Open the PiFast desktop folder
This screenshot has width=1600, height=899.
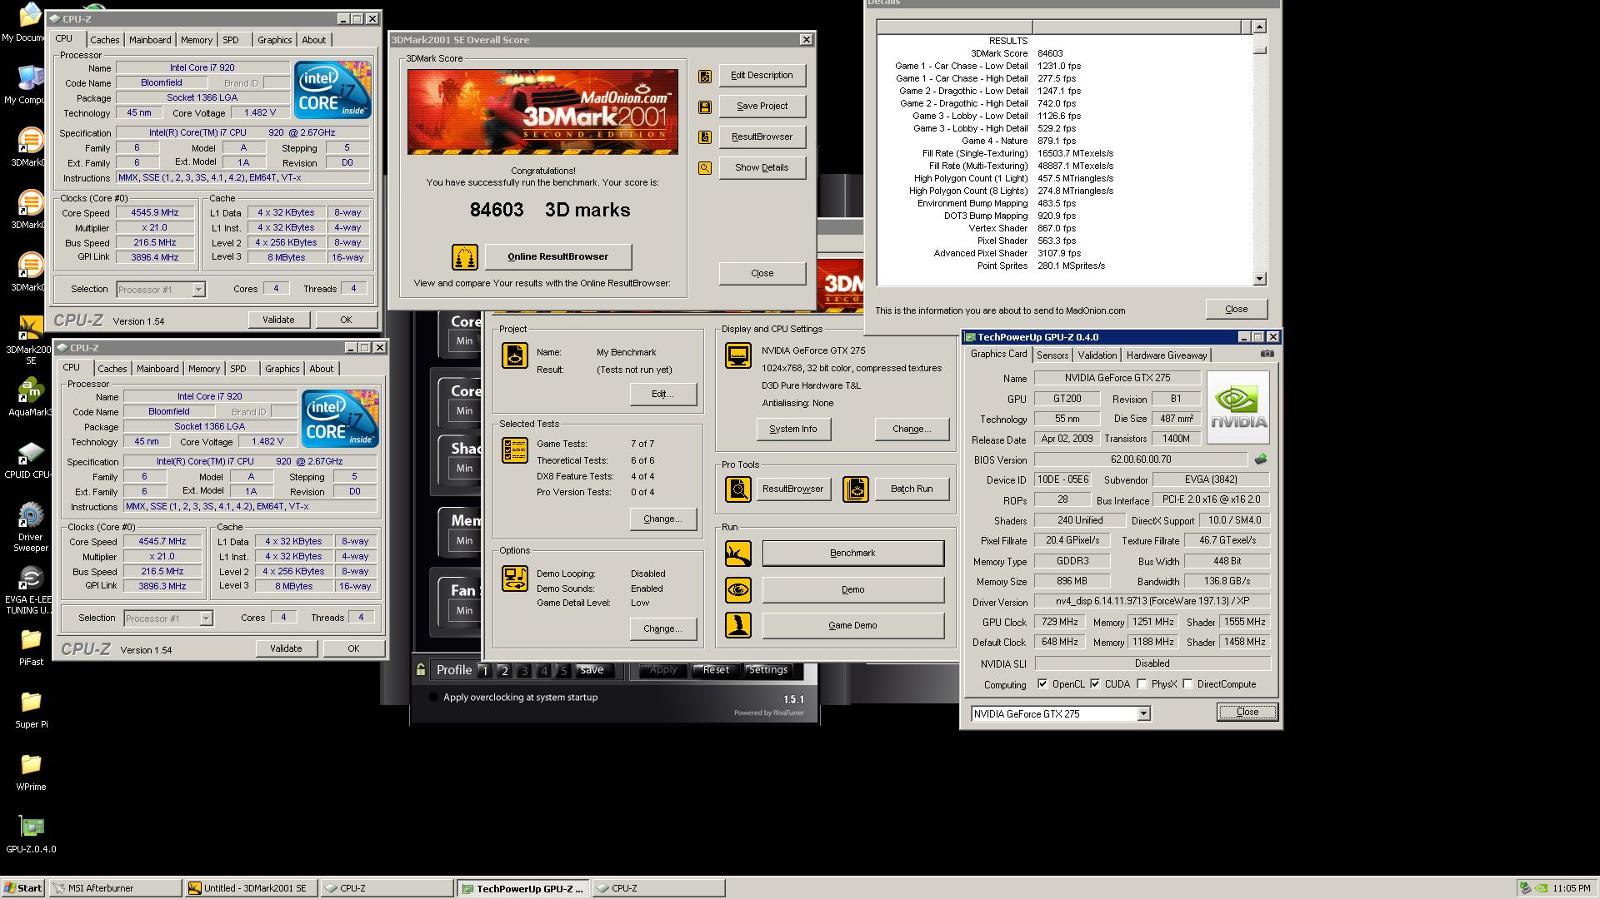[x=31, y=647]
